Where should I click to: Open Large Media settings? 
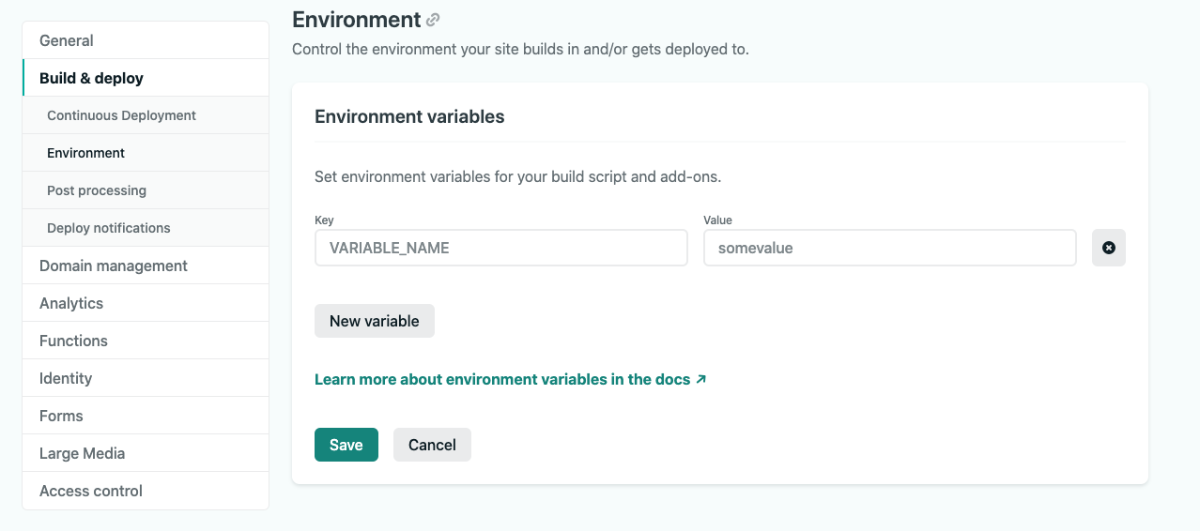pos(146,453)
